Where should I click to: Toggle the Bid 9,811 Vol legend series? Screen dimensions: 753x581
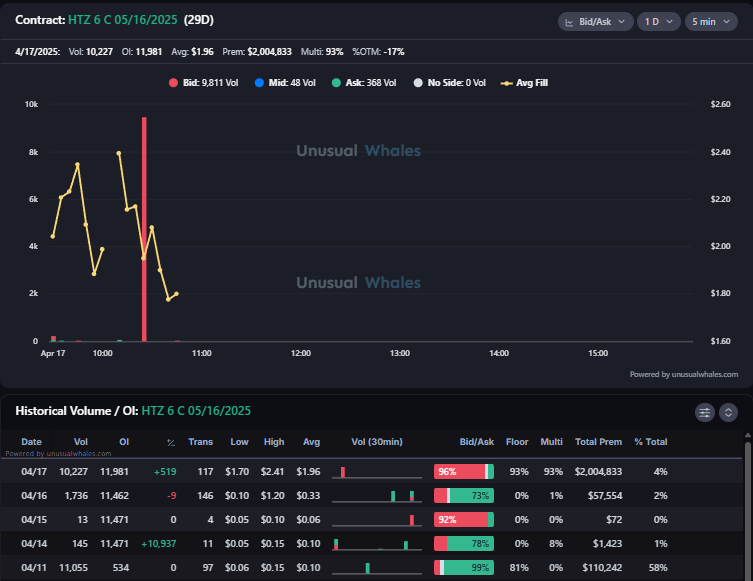[204, 83]
